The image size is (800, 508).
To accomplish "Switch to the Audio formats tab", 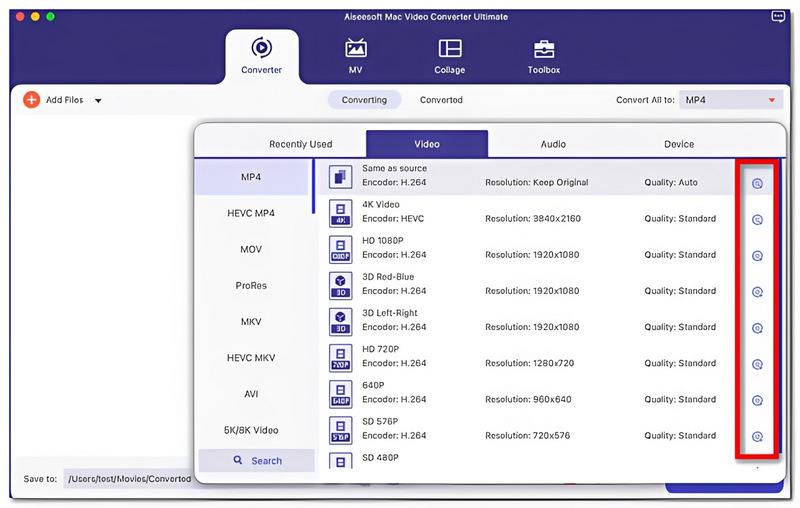I will tap(553, 144).
